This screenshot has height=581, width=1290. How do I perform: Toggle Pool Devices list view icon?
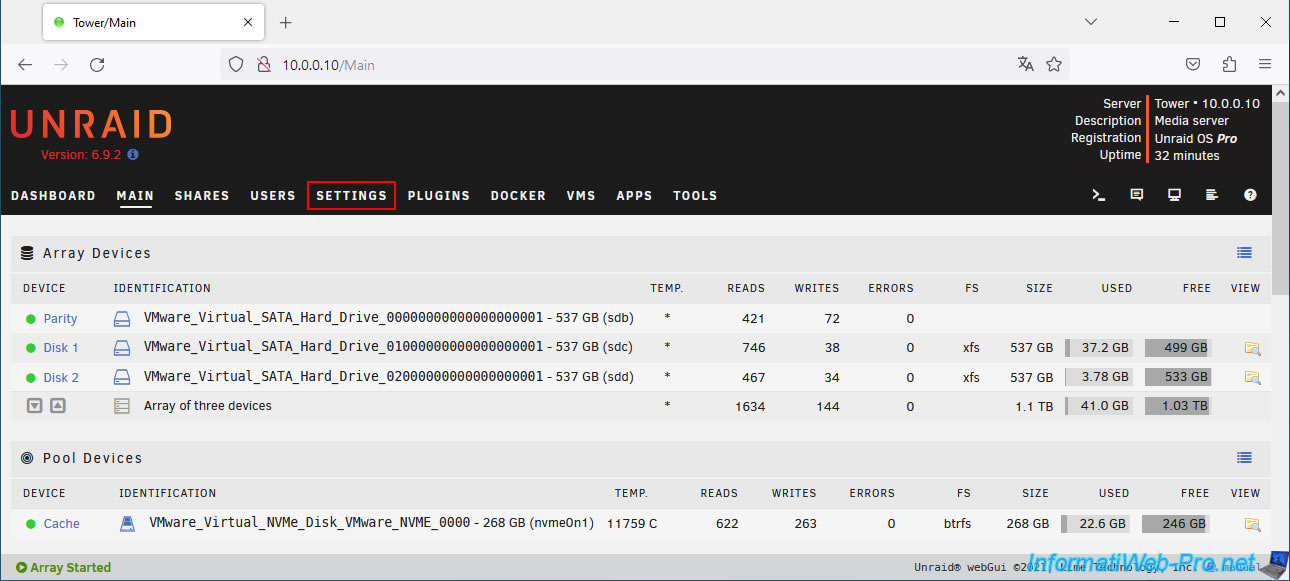click(1244, 458)
